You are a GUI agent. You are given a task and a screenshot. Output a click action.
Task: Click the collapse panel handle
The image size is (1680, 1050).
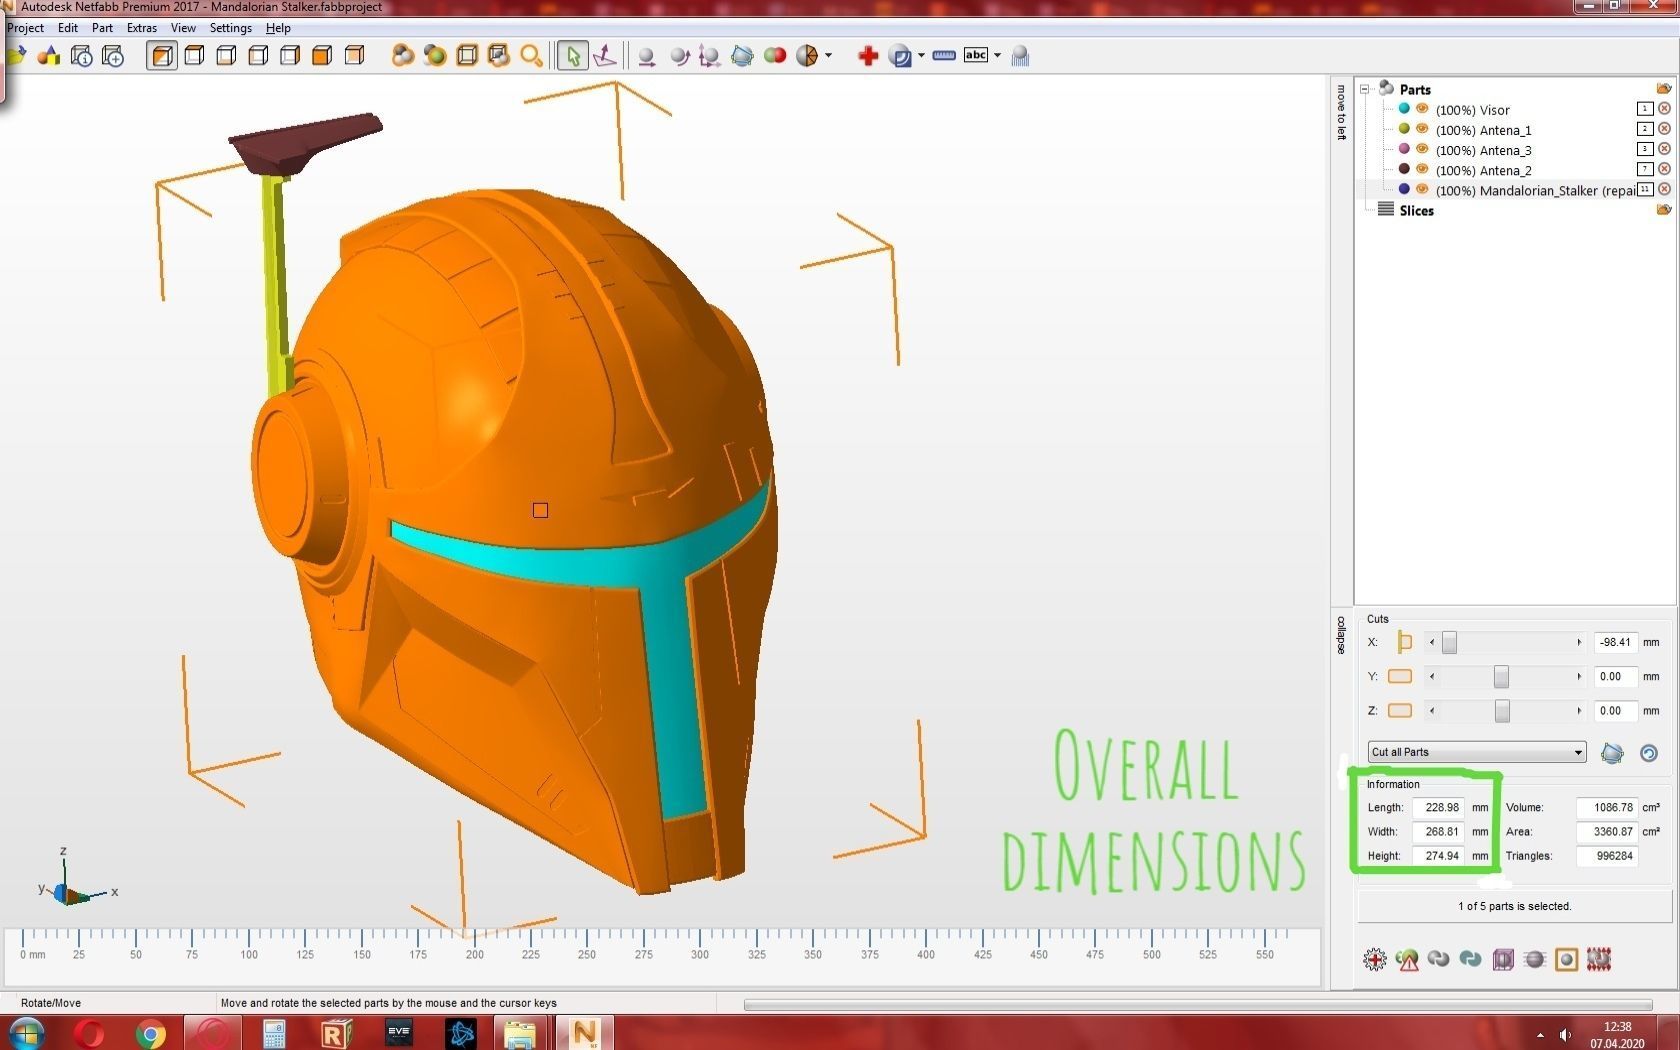coord(1341,634)
